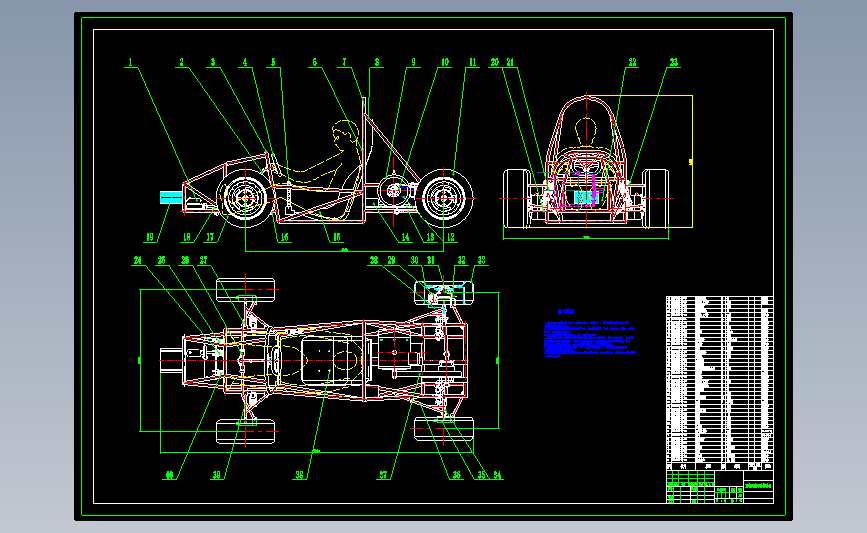Click part callout number 13
Screen dimensions: 867x533
click(x=431, y=237)
